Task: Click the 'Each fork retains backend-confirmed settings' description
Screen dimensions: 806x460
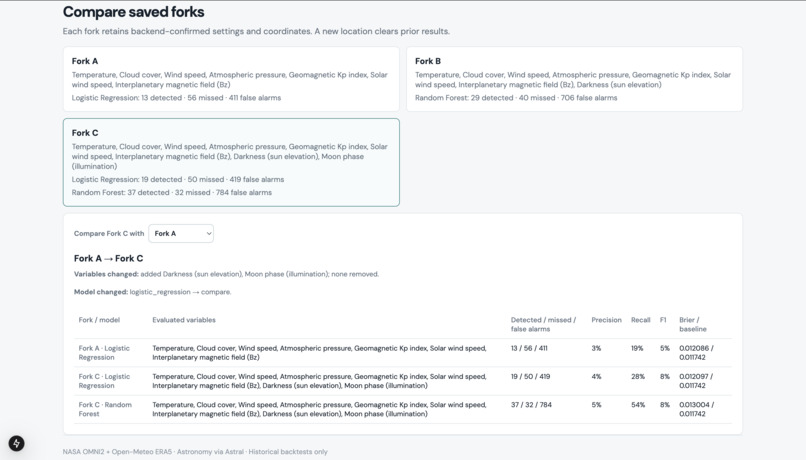Action: (256, 31)
